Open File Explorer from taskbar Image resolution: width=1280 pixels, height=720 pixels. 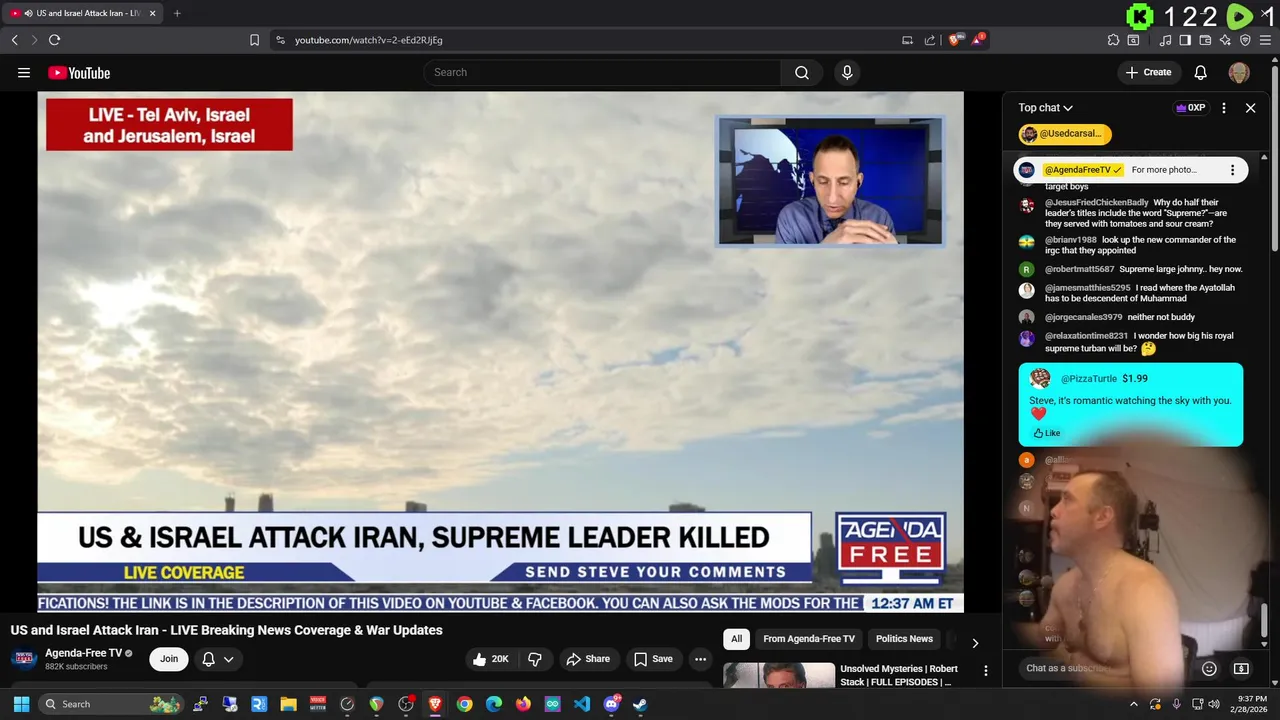coord(288,704)
